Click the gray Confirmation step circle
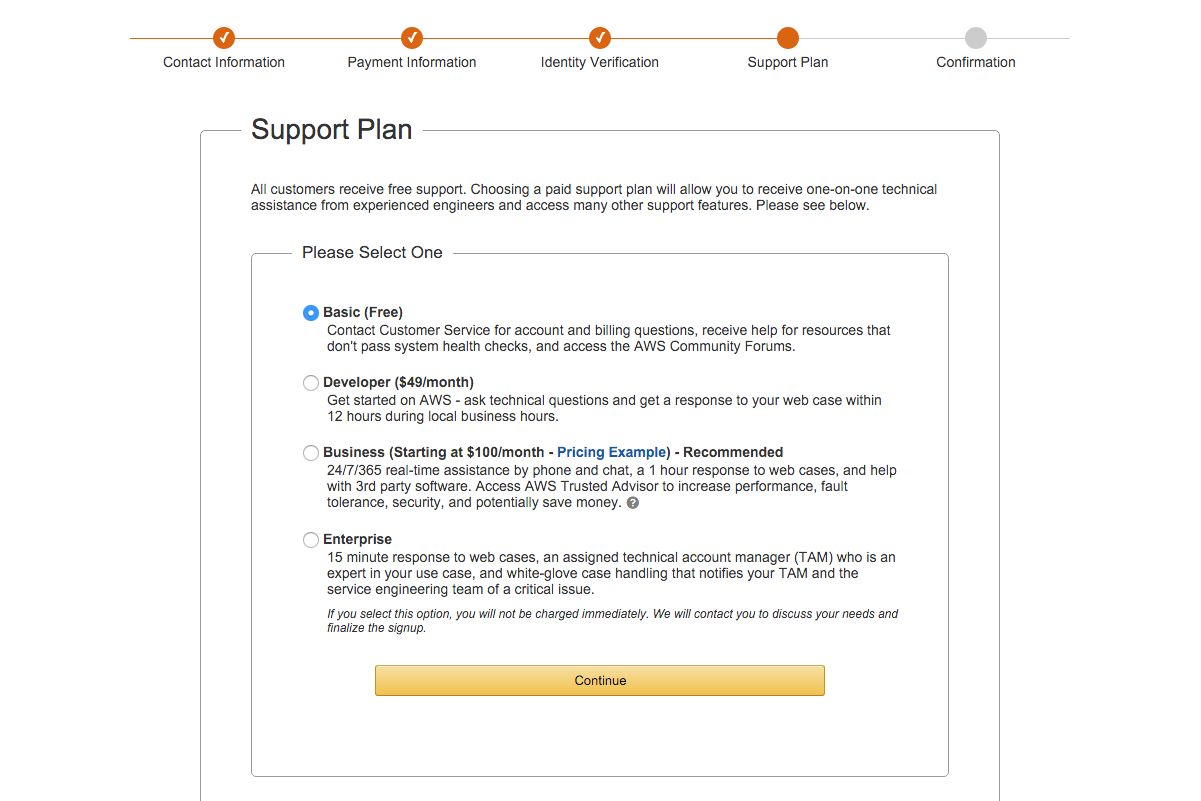Screen dimensions: 1201x801 [x=976, y=38]
